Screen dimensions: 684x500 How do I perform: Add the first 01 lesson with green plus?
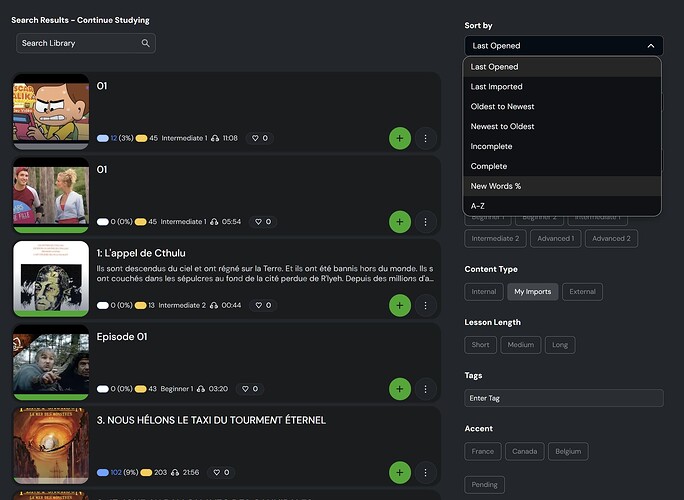[400, 138]
